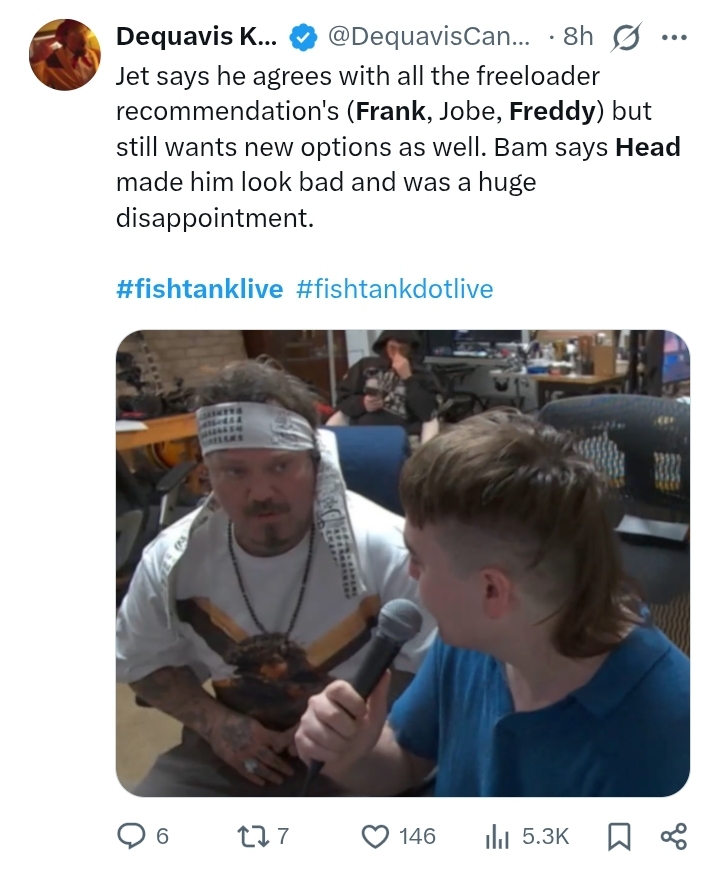Open the @DequavisCan... handle link
The height and width of the screenshot is (871, 719).
point(429,37)
